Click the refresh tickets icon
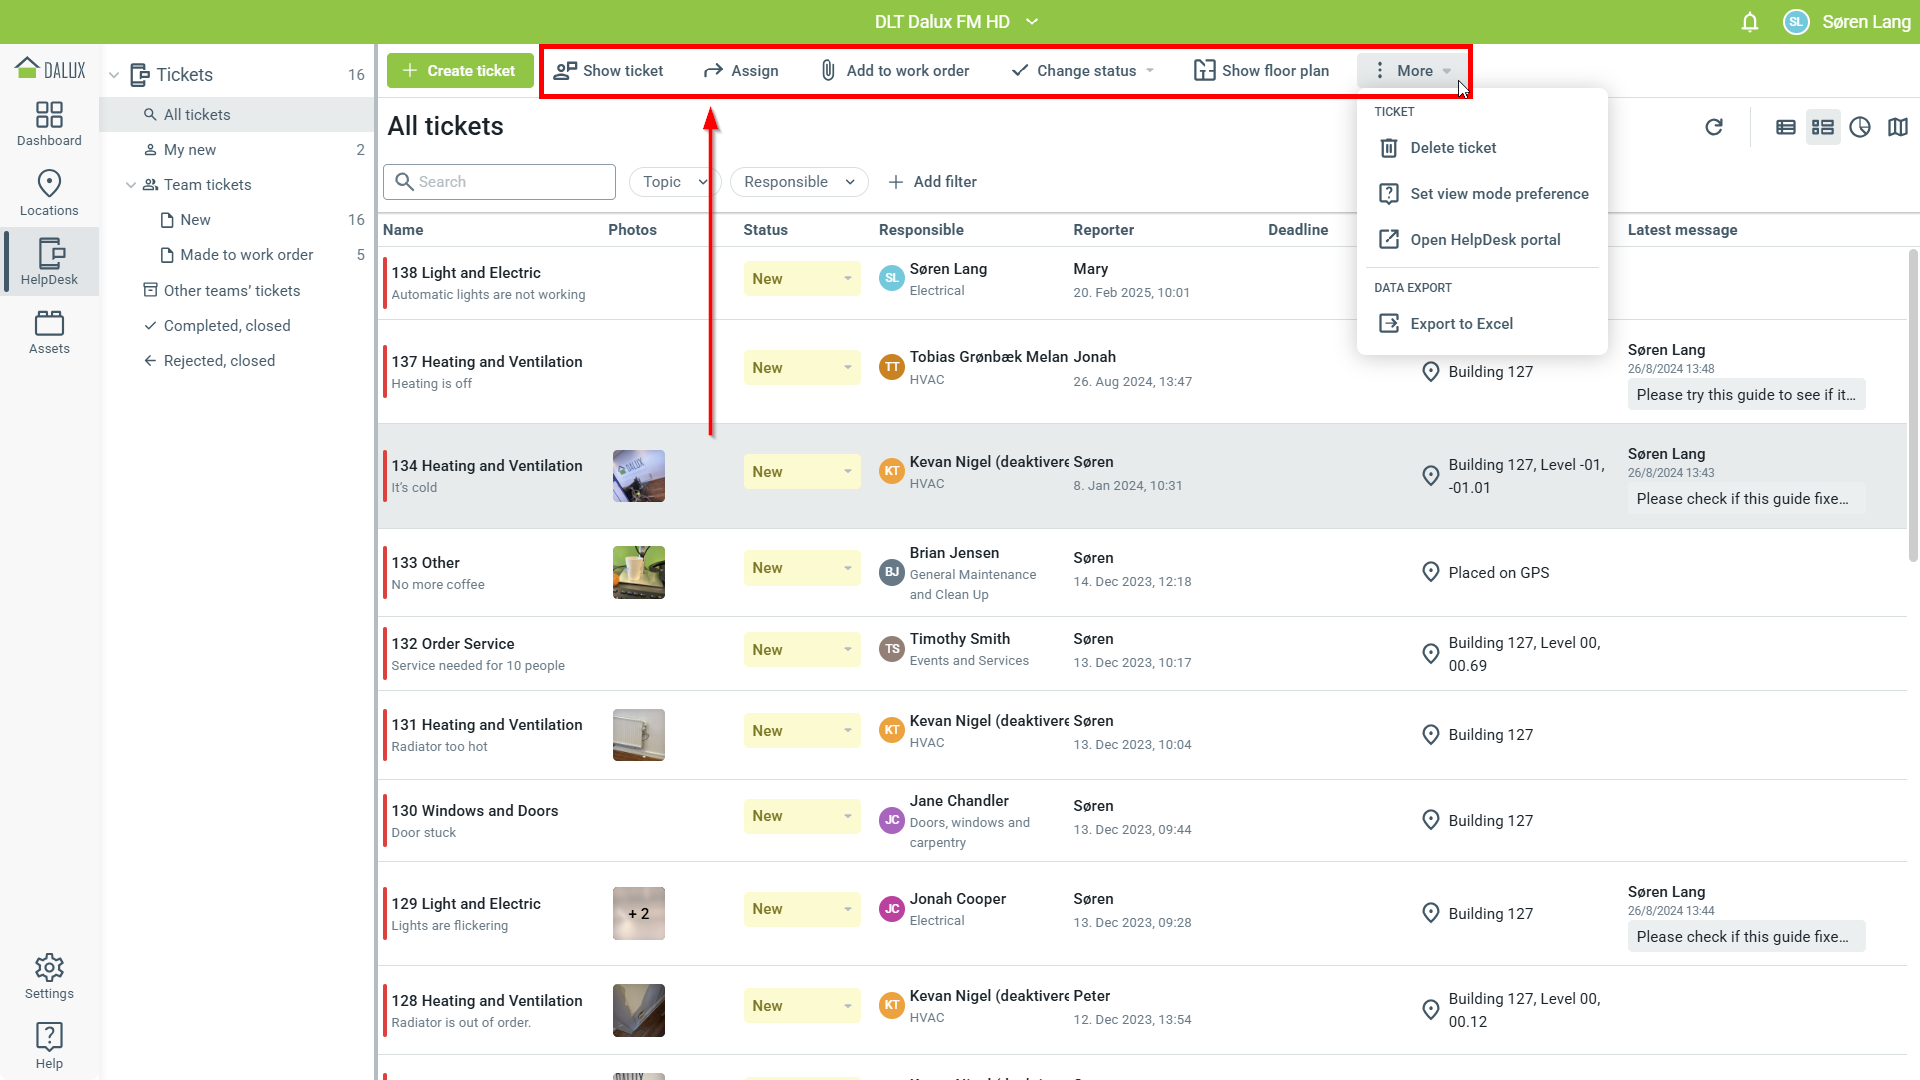1920x1080 pixels. (x=1714, y=127)
